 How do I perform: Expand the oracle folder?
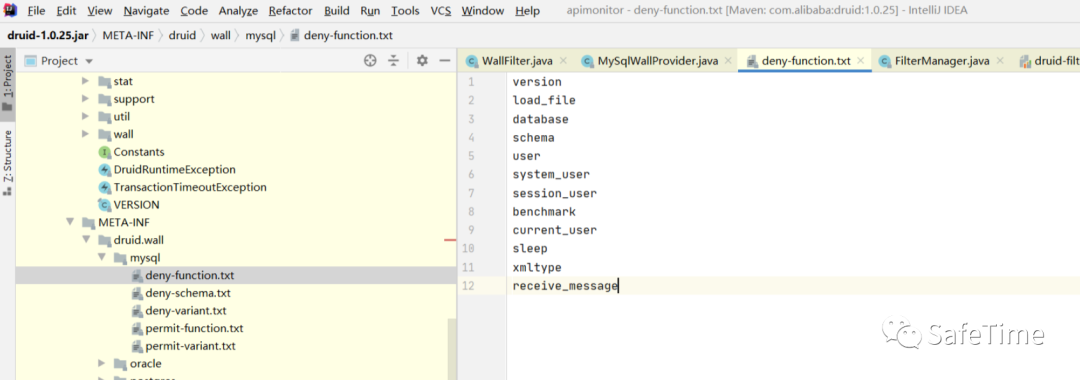[101, 363]
